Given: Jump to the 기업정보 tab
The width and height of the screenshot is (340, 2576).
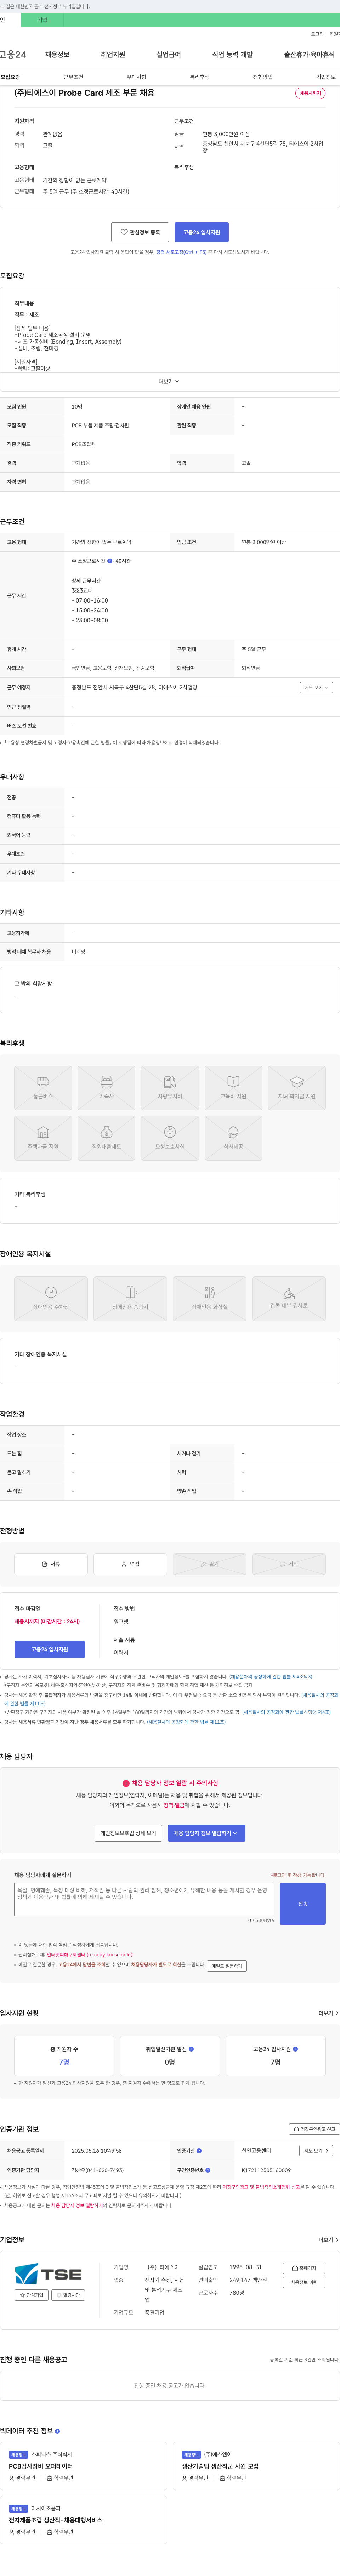Looking at the screenshot, I should pyautogui.click(x=326, y=77).
